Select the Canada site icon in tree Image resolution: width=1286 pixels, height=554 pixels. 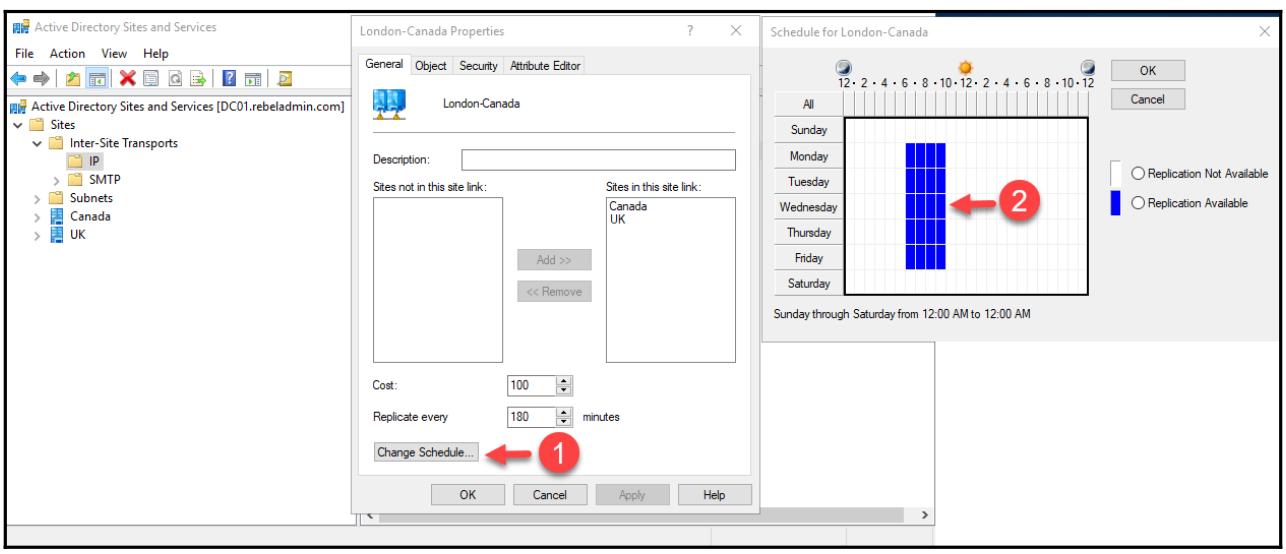click(x=57, y=216)
